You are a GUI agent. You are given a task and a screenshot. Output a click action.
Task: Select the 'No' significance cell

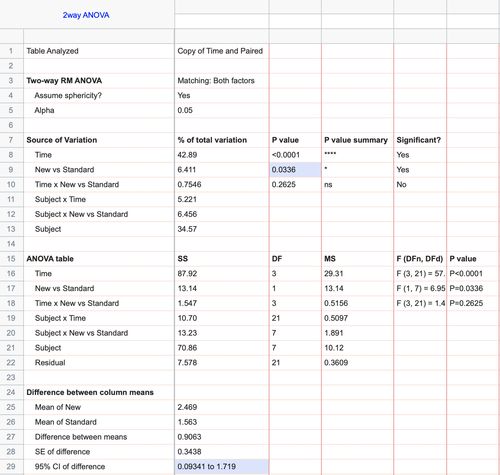[420, 184]
